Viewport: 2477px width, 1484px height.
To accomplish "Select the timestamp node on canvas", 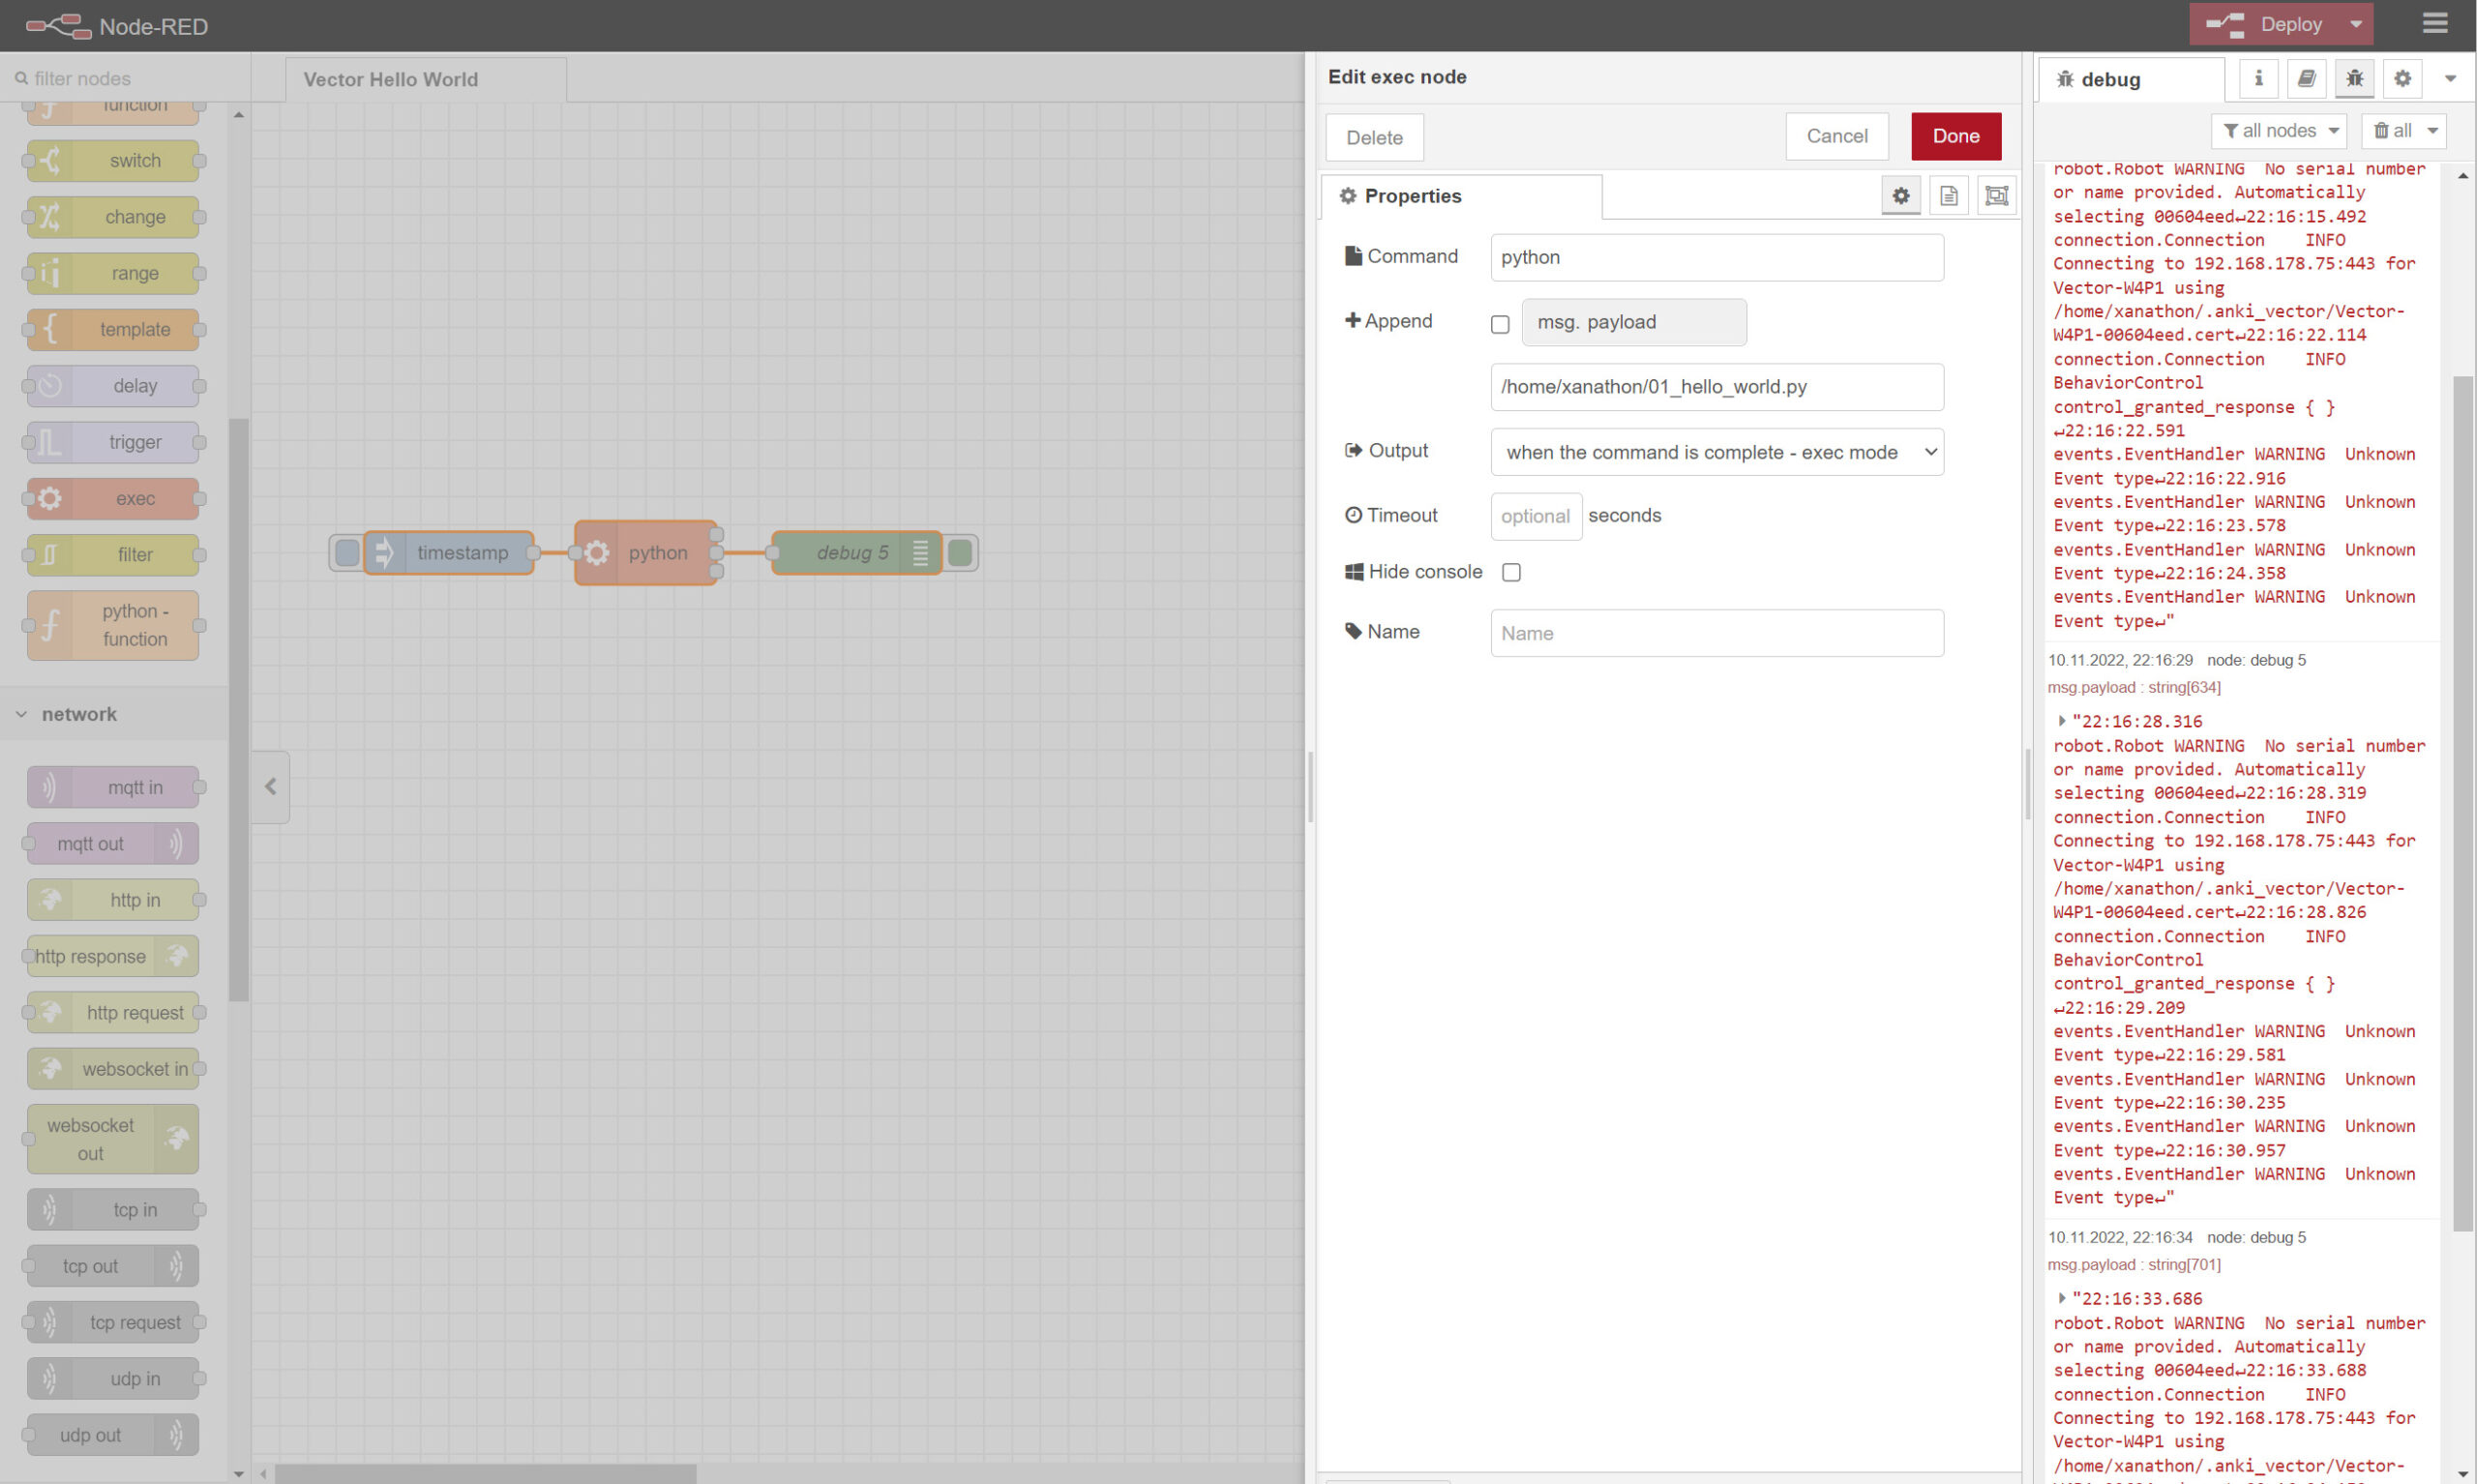I will (x=449, y=553).
